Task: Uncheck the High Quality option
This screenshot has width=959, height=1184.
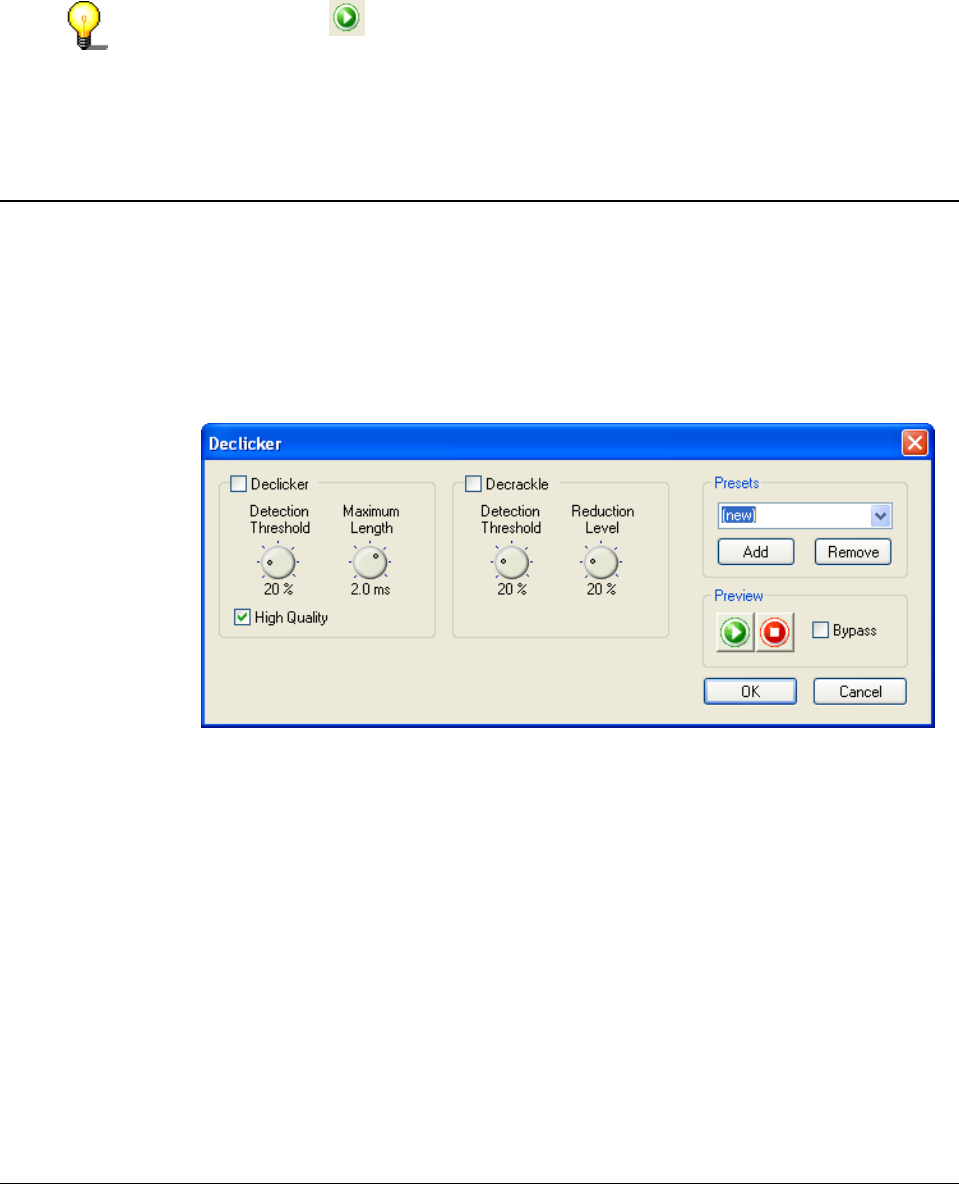Action: [x=242, y=617]
